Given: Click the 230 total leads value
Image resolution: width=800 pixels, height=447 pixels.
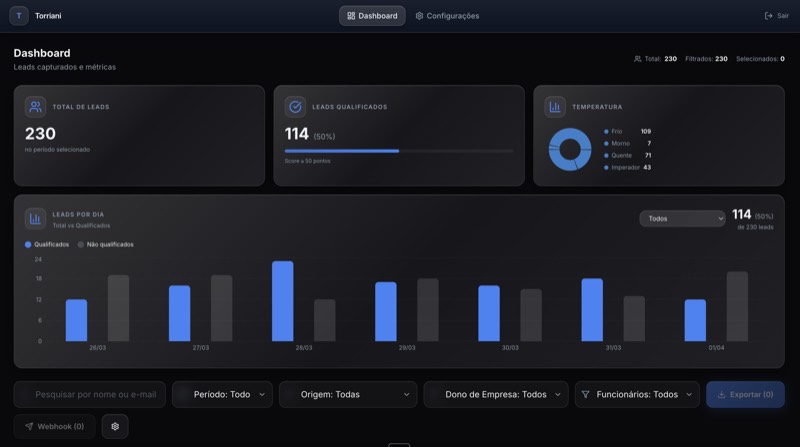Looking at the screenshot, I should tap(40, 134).
